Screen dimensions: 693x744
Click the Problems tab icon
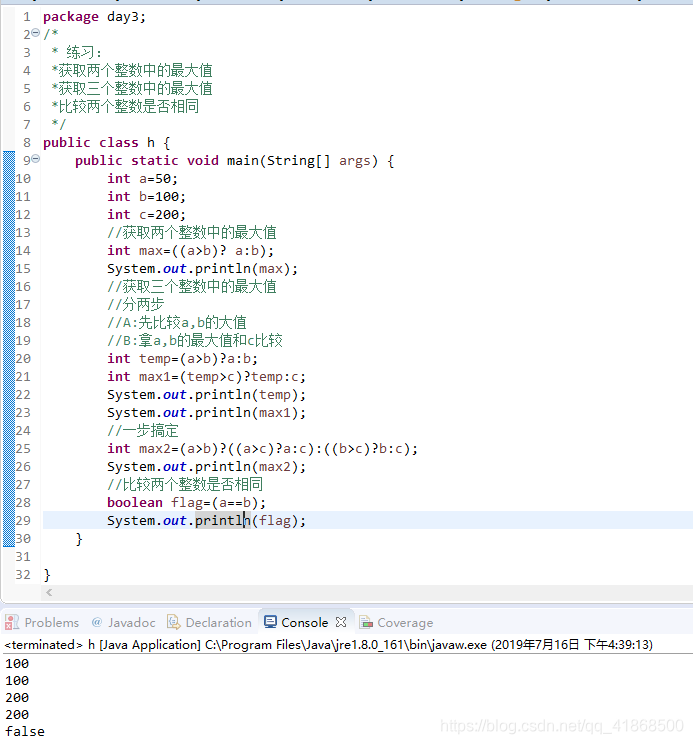12,622
